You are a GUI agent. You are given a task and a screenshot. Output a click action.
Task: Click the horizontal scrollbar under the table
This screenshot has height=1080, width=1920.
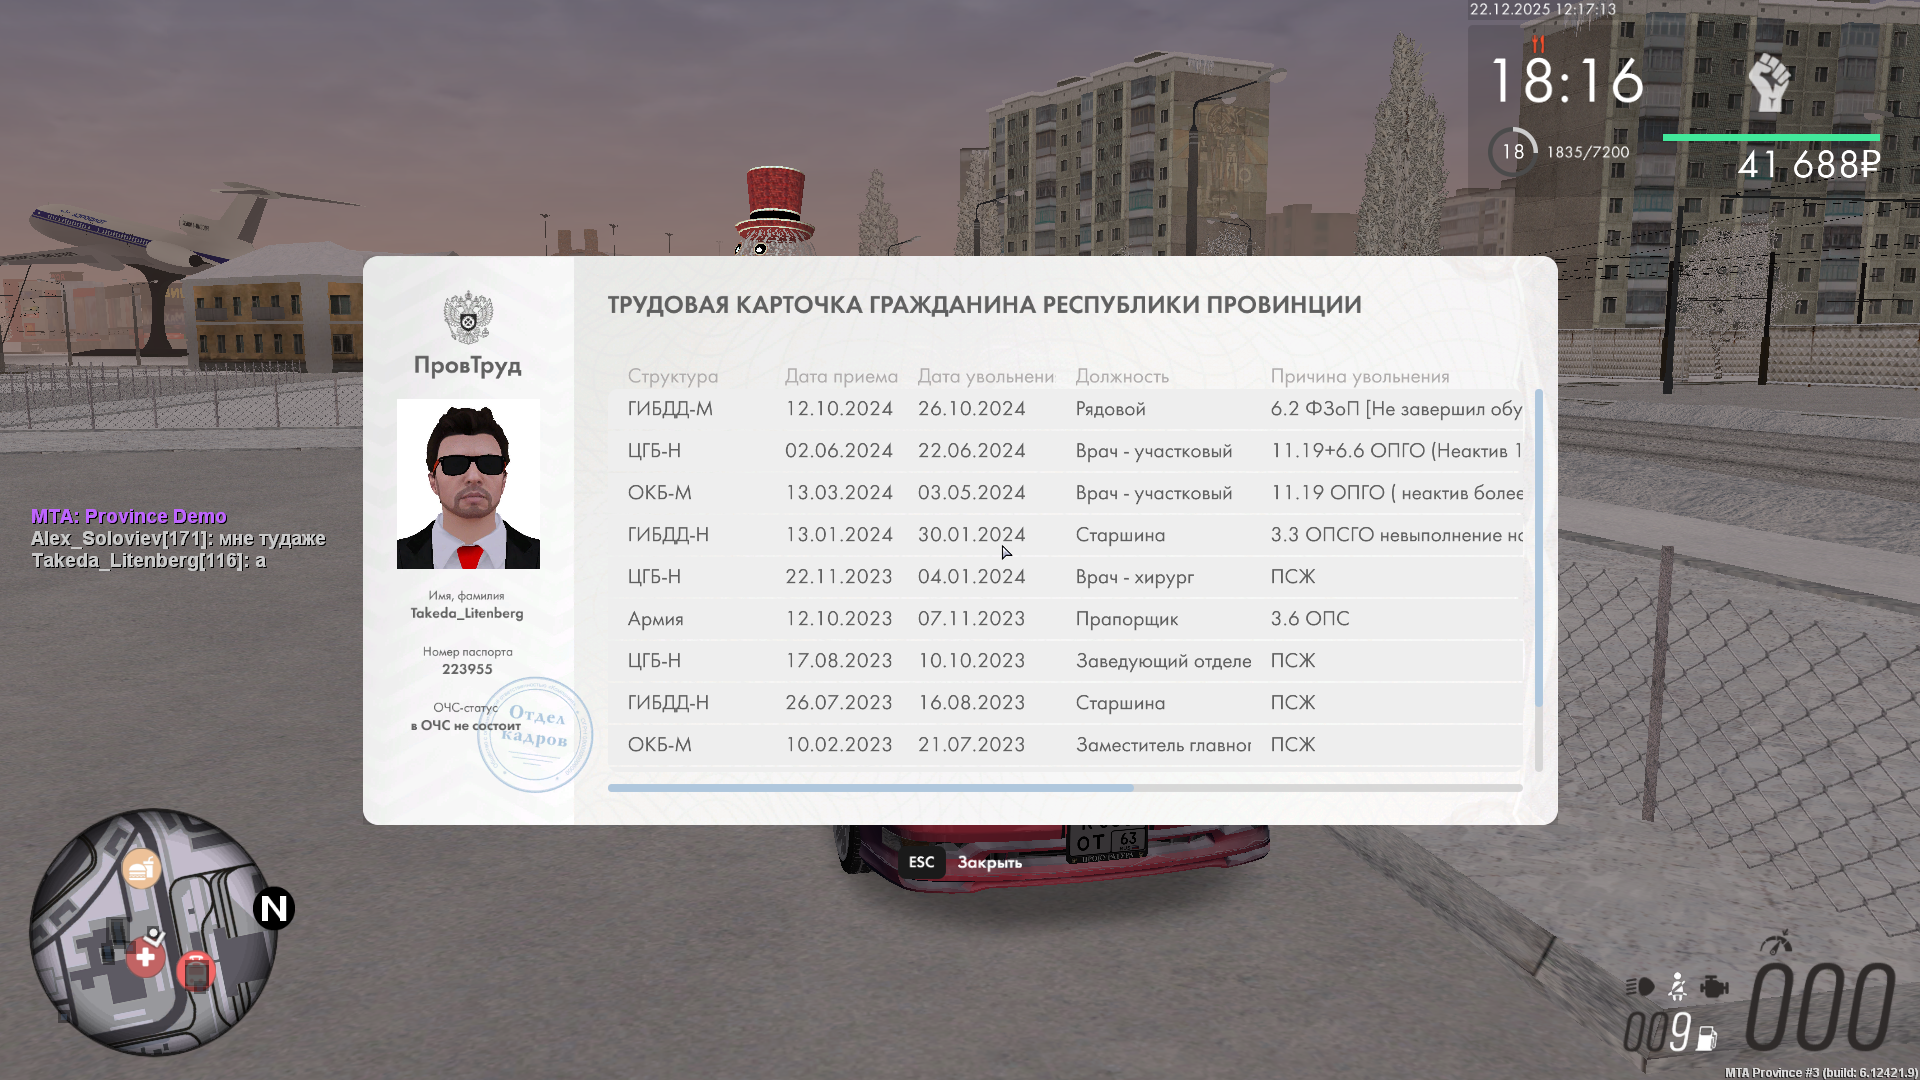tap(870, 788)
